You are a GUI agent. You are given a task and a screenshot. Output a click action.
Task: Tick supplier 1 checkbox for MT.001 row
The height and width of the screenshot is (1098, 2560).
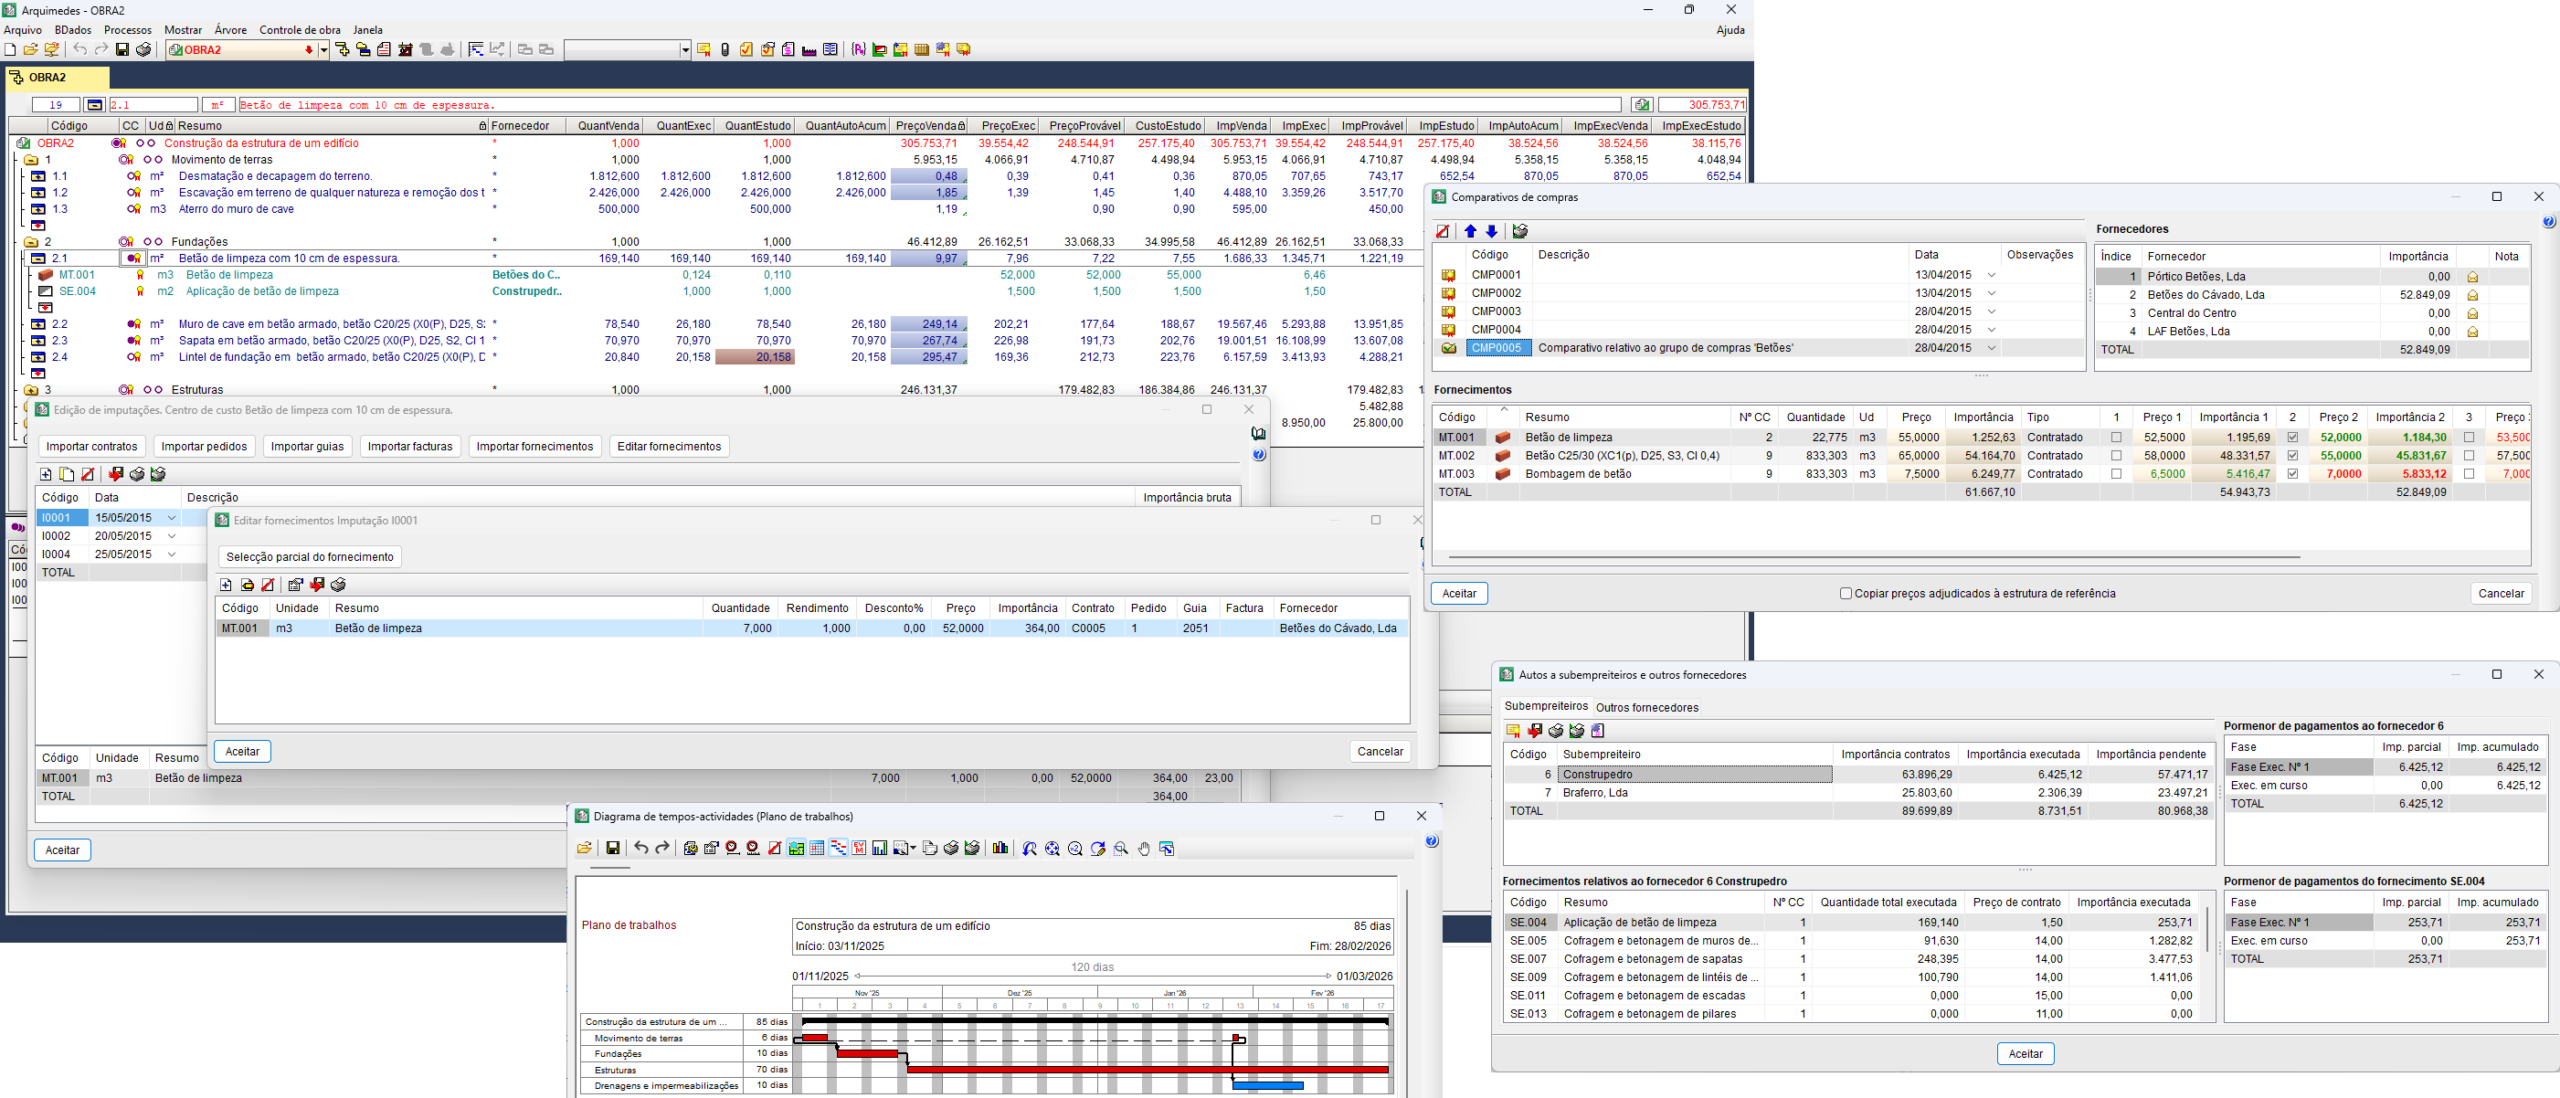[x=2116, y=437]
